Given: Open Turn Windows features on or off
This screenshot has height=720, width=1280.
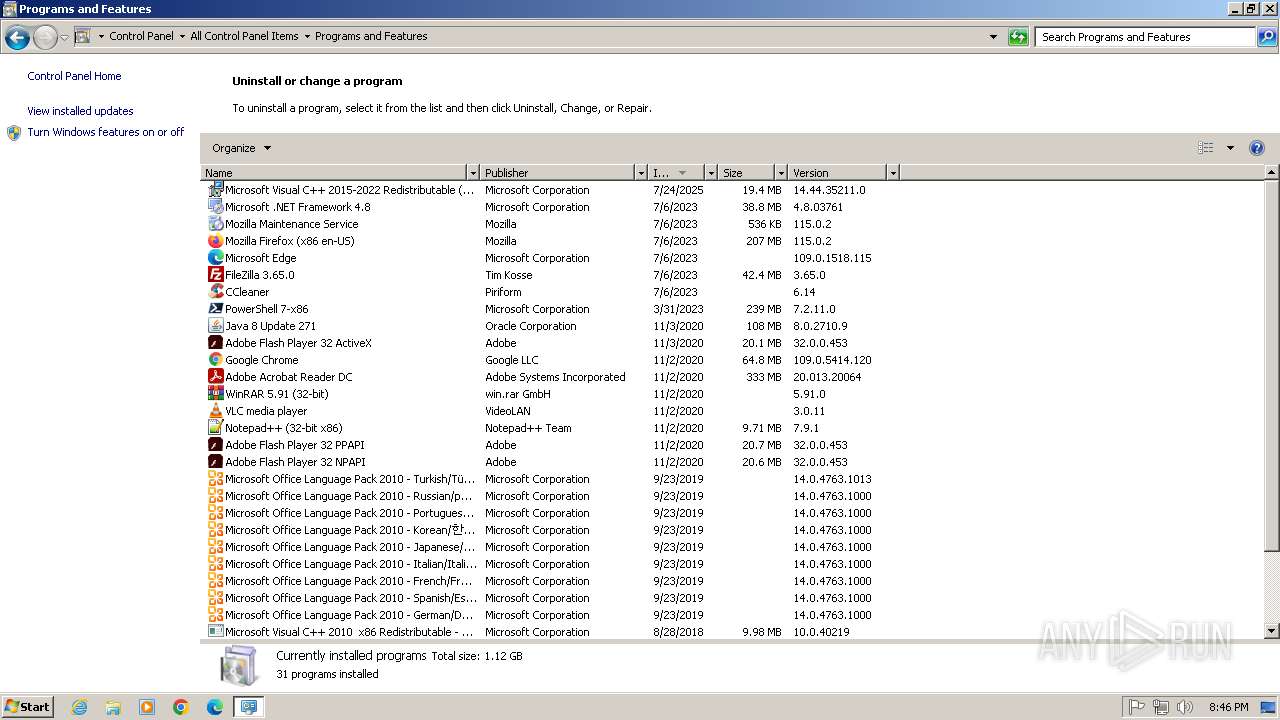Looking at the screenshot, I should tap(106, 132).
